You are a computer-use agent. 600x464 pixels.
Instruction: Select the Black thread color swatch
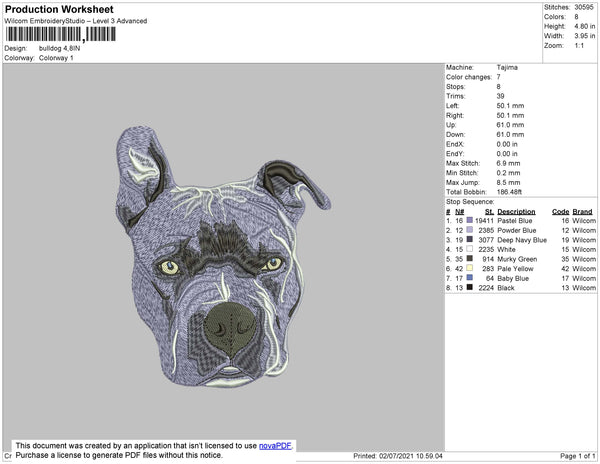pos(470,287)
